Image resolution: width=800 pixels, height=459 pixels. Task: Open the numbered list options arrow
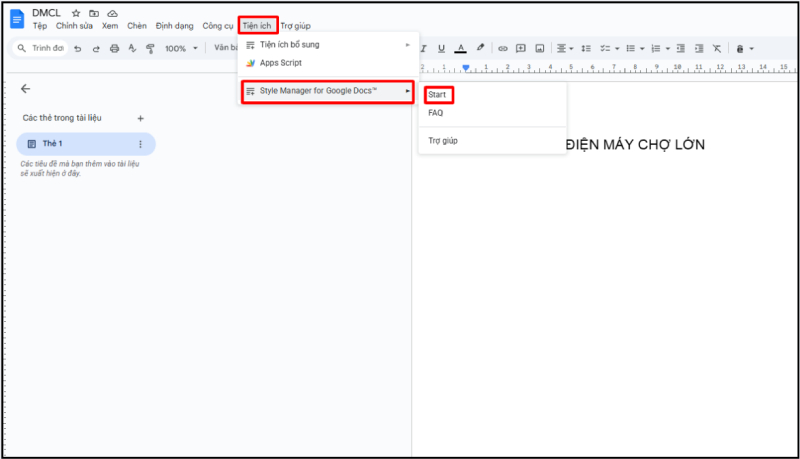pos(668,49)
